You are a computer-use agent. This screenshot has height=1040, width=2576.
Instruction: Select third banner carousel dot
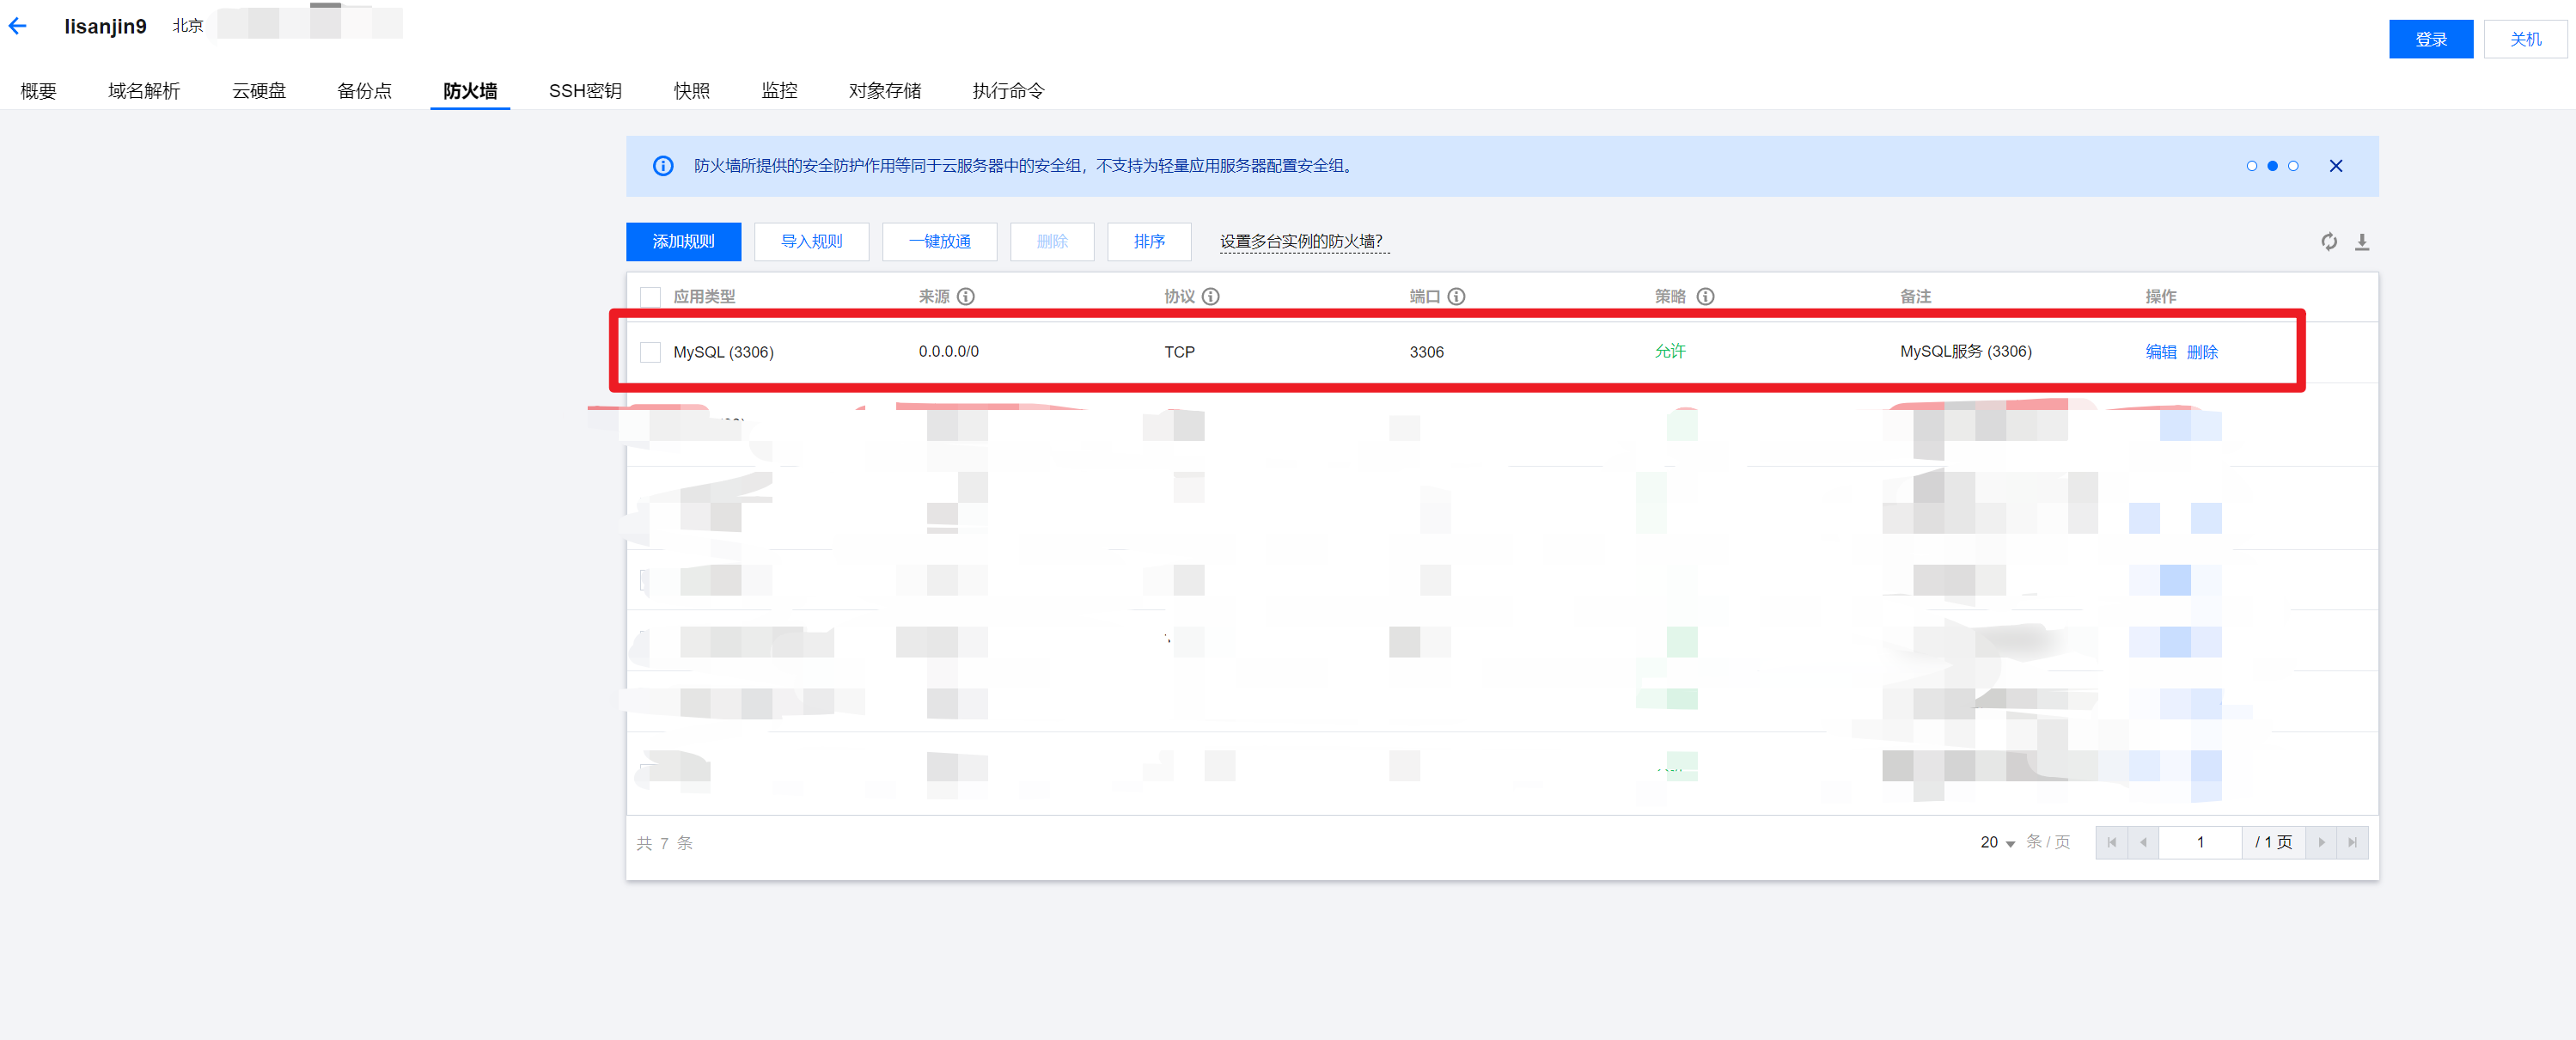[x=2293, y=166]
